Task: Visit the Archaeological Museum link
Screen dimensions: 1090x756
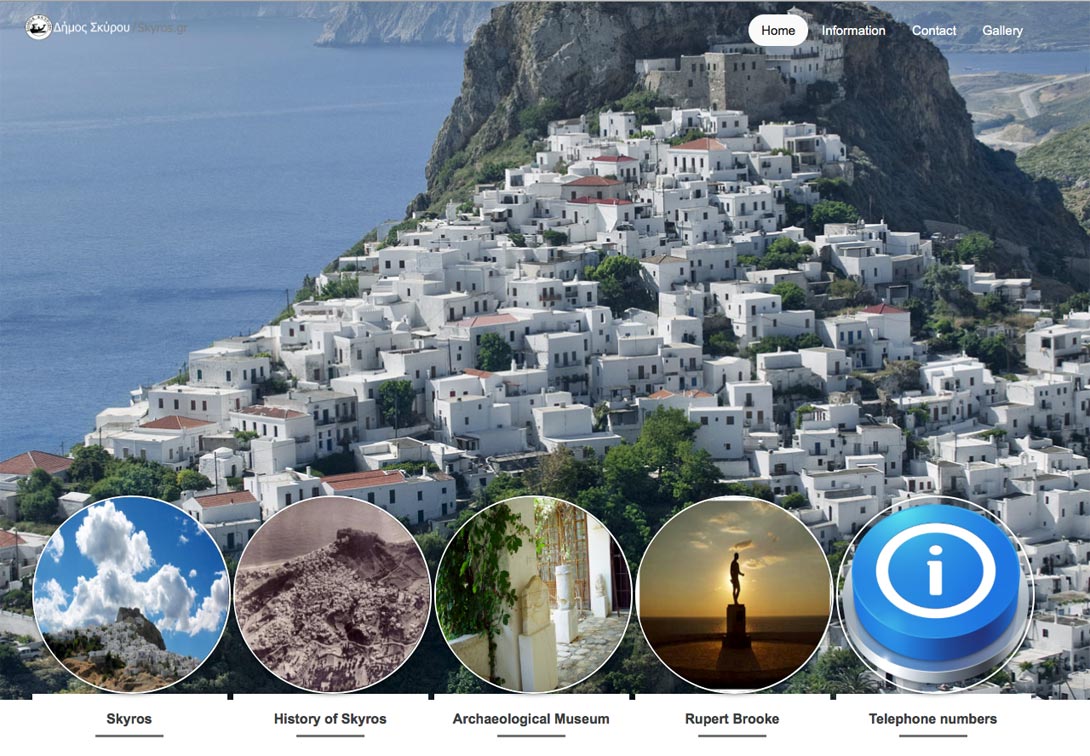Action: [x=531, y=719]
